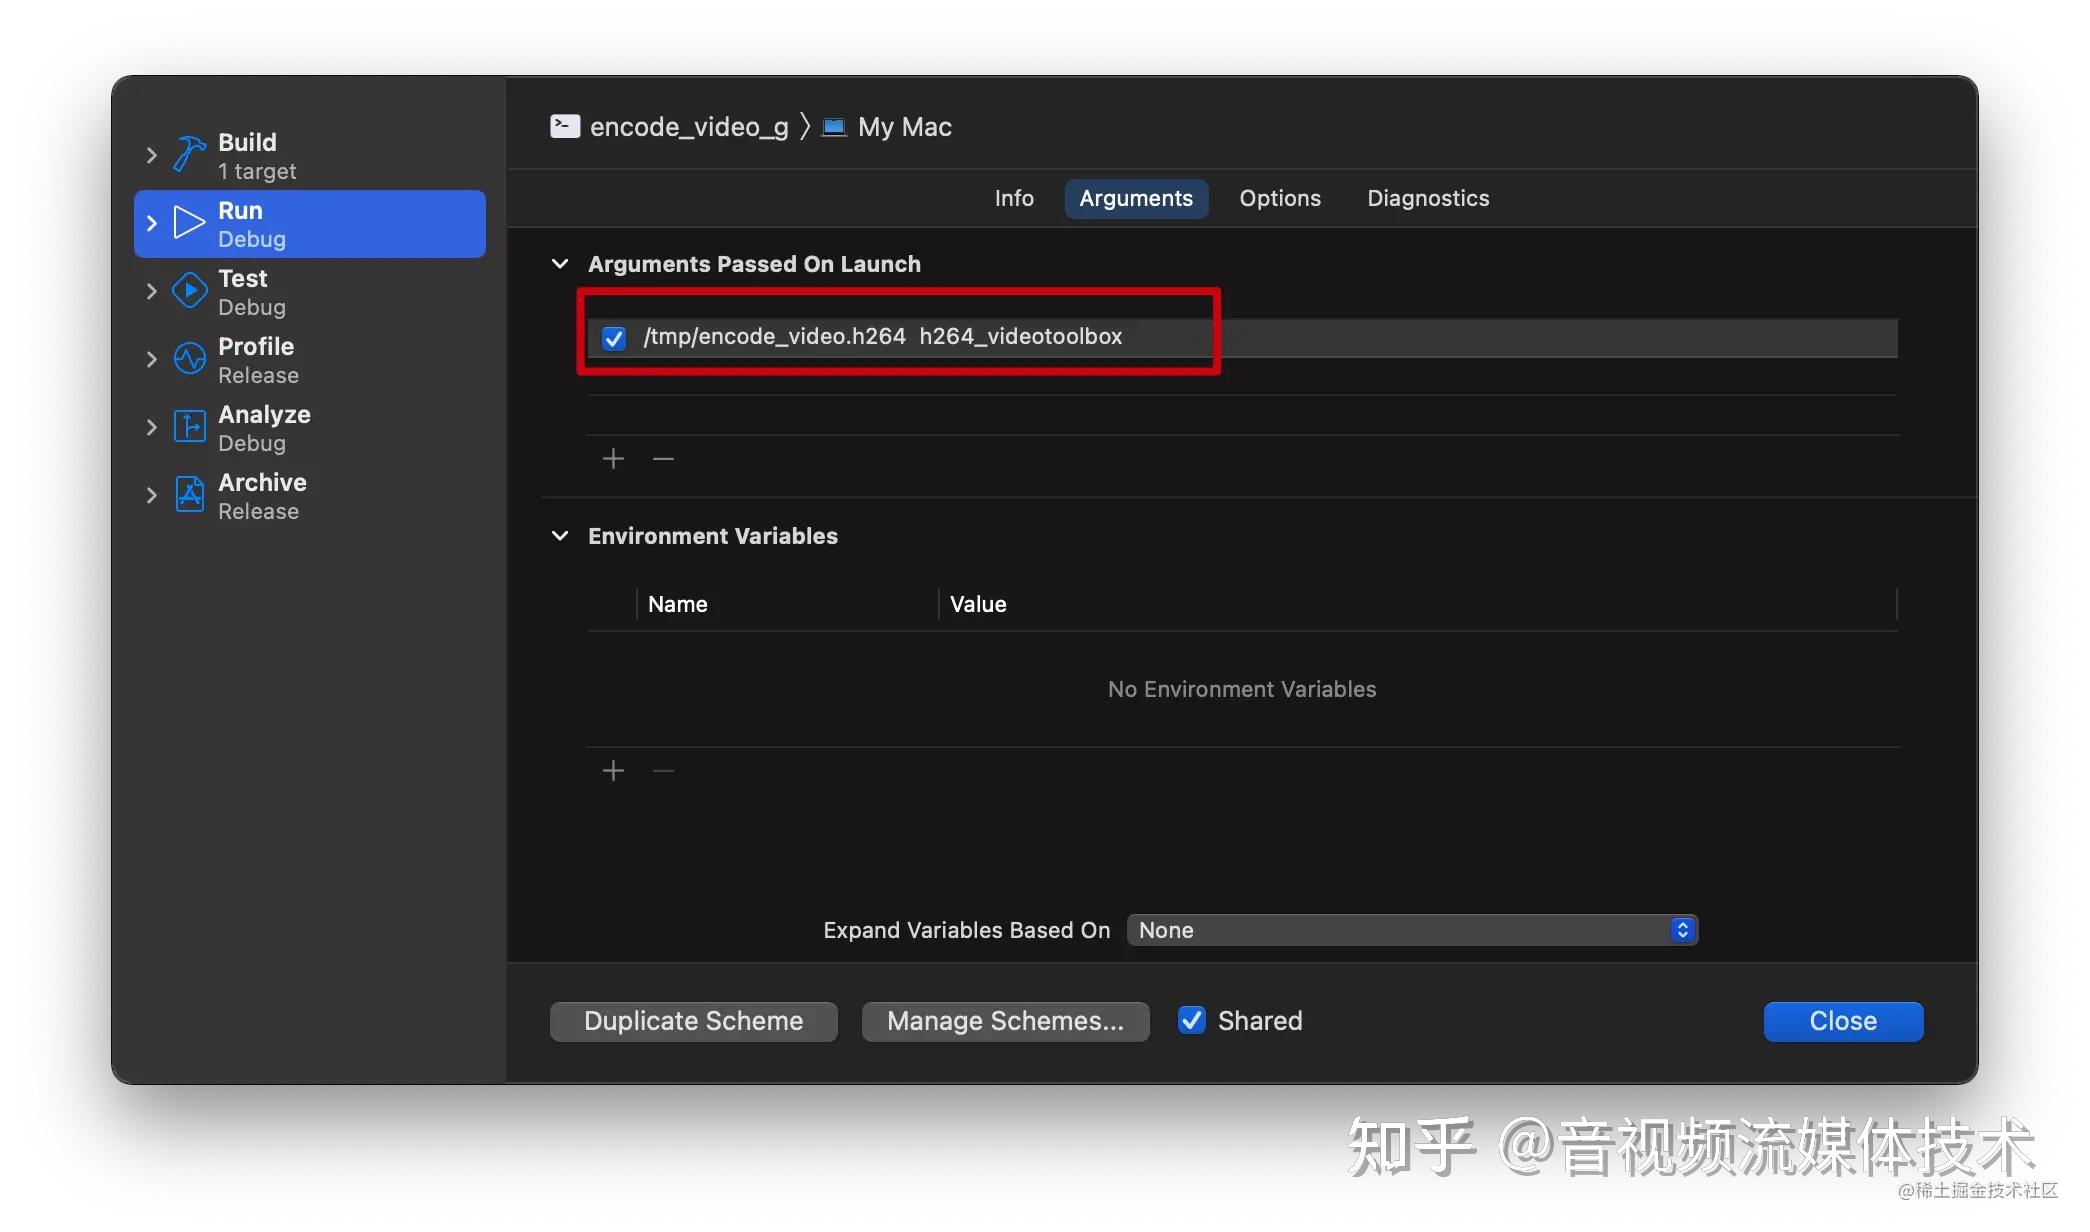
Task: Collapse the Arguments Passed On Launch section
Action: coord(560,263)
